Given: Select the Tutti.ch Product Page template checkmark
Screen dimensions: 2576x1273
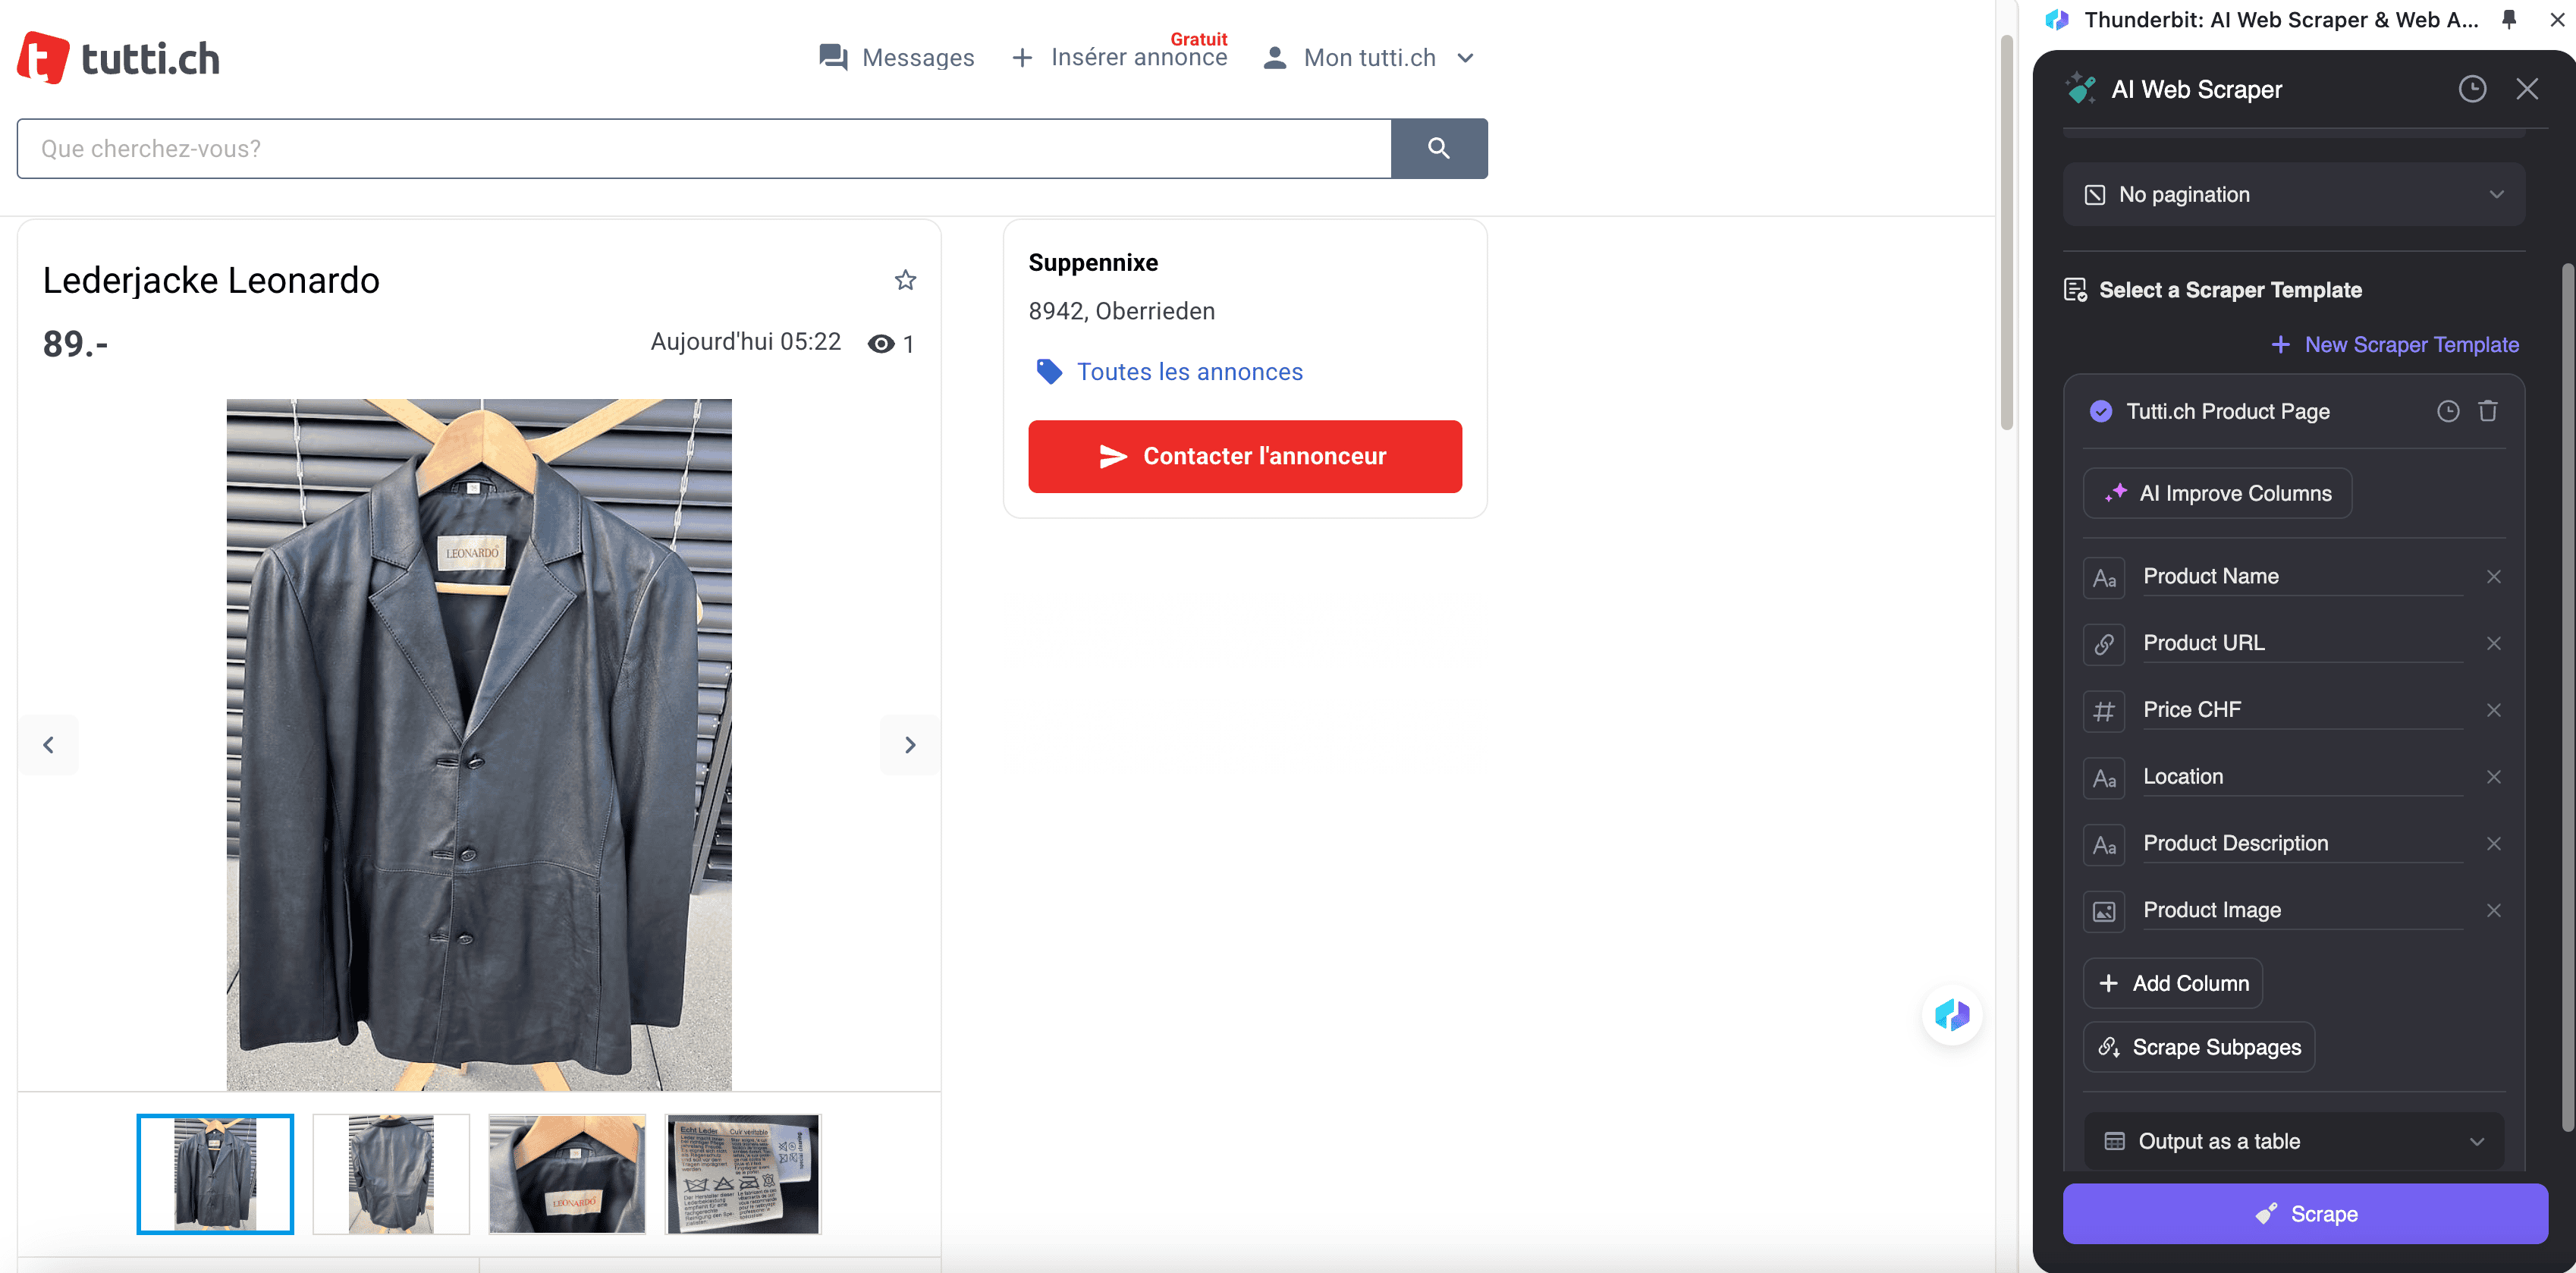Looking at the screenshot, I should tap(2100, 411).
